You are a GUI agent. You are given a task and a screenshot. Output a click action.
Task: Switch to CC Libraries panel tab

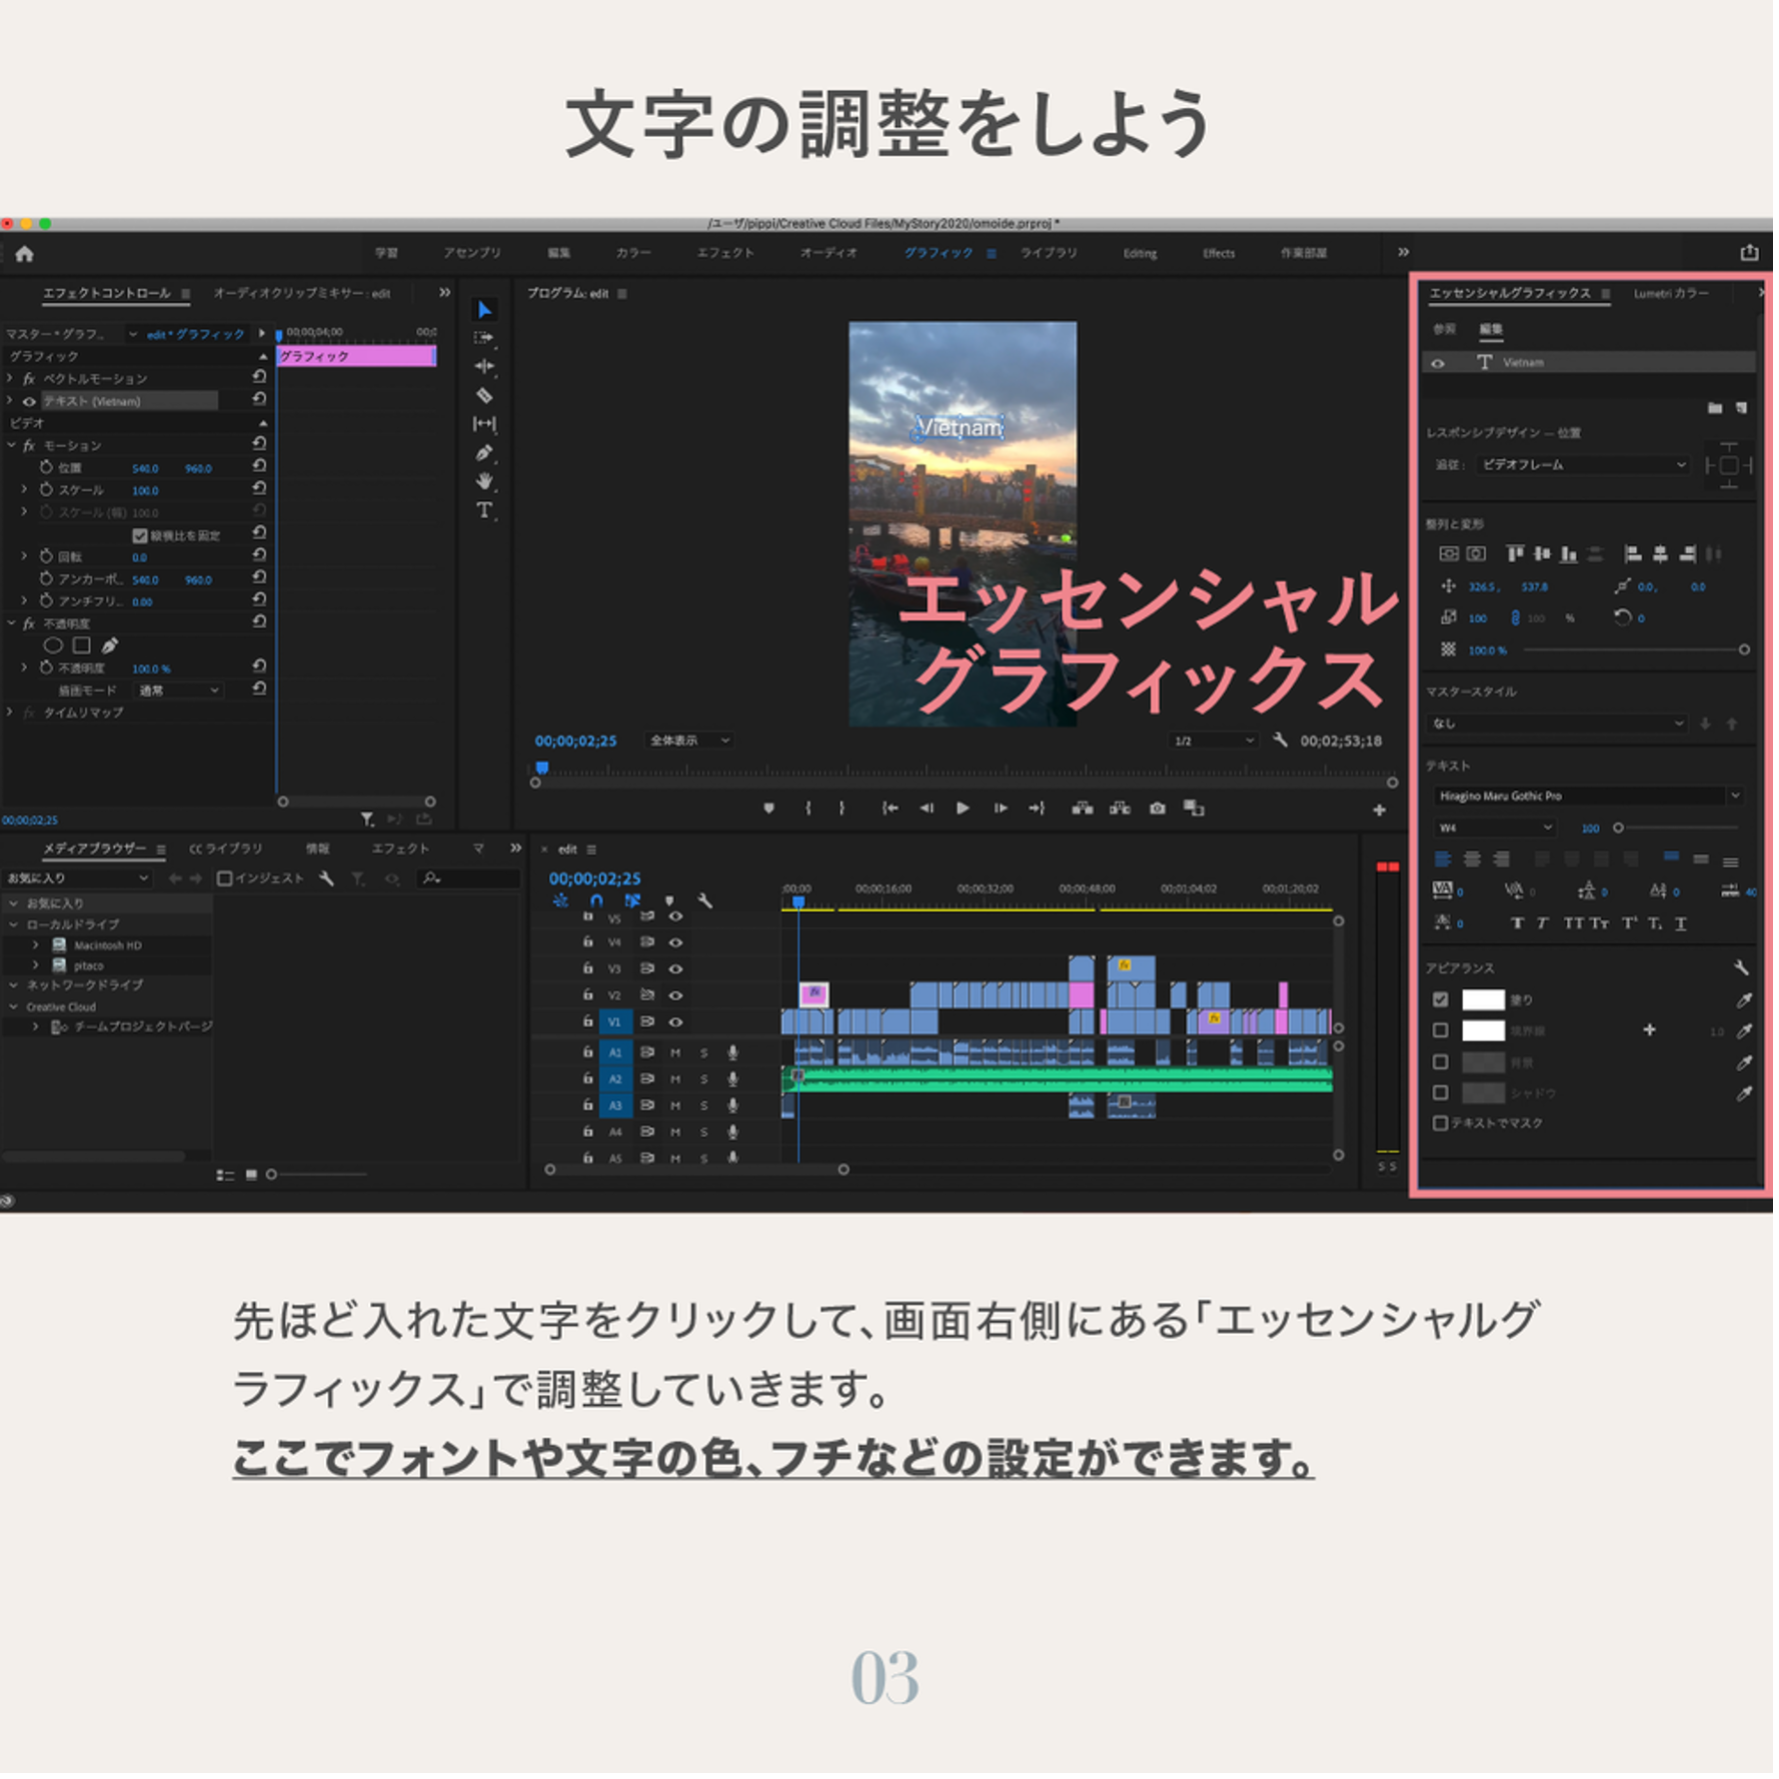click(227, 851)
